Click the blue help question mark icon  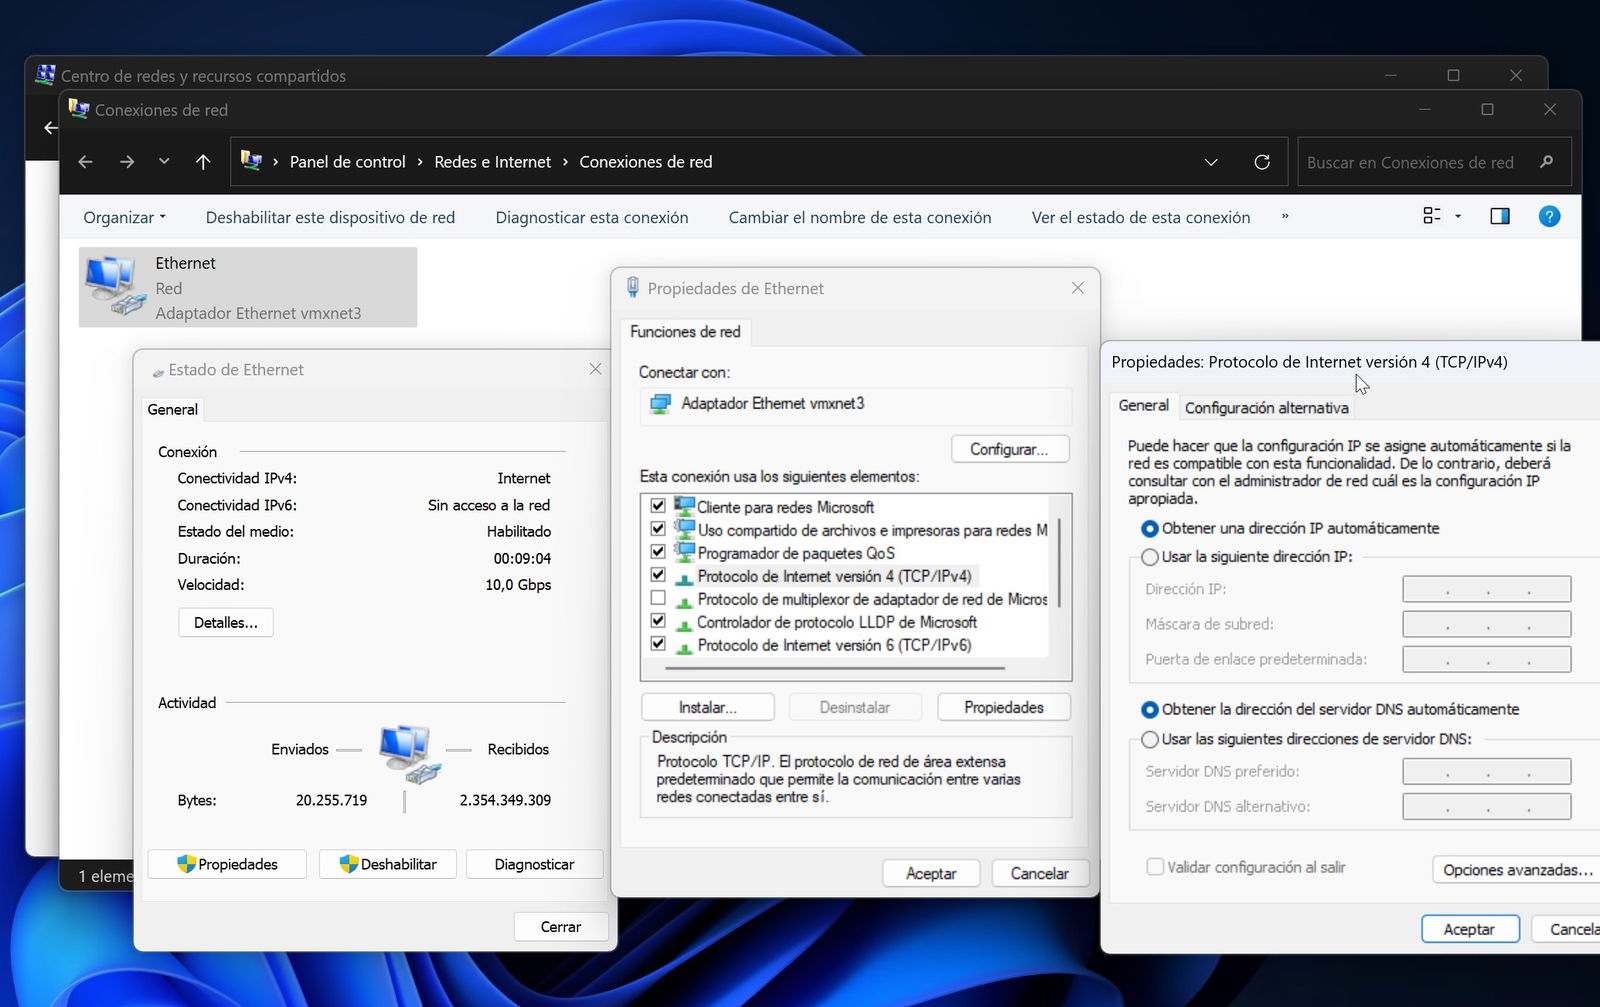pyautogui.click(x=1549, y=216)
